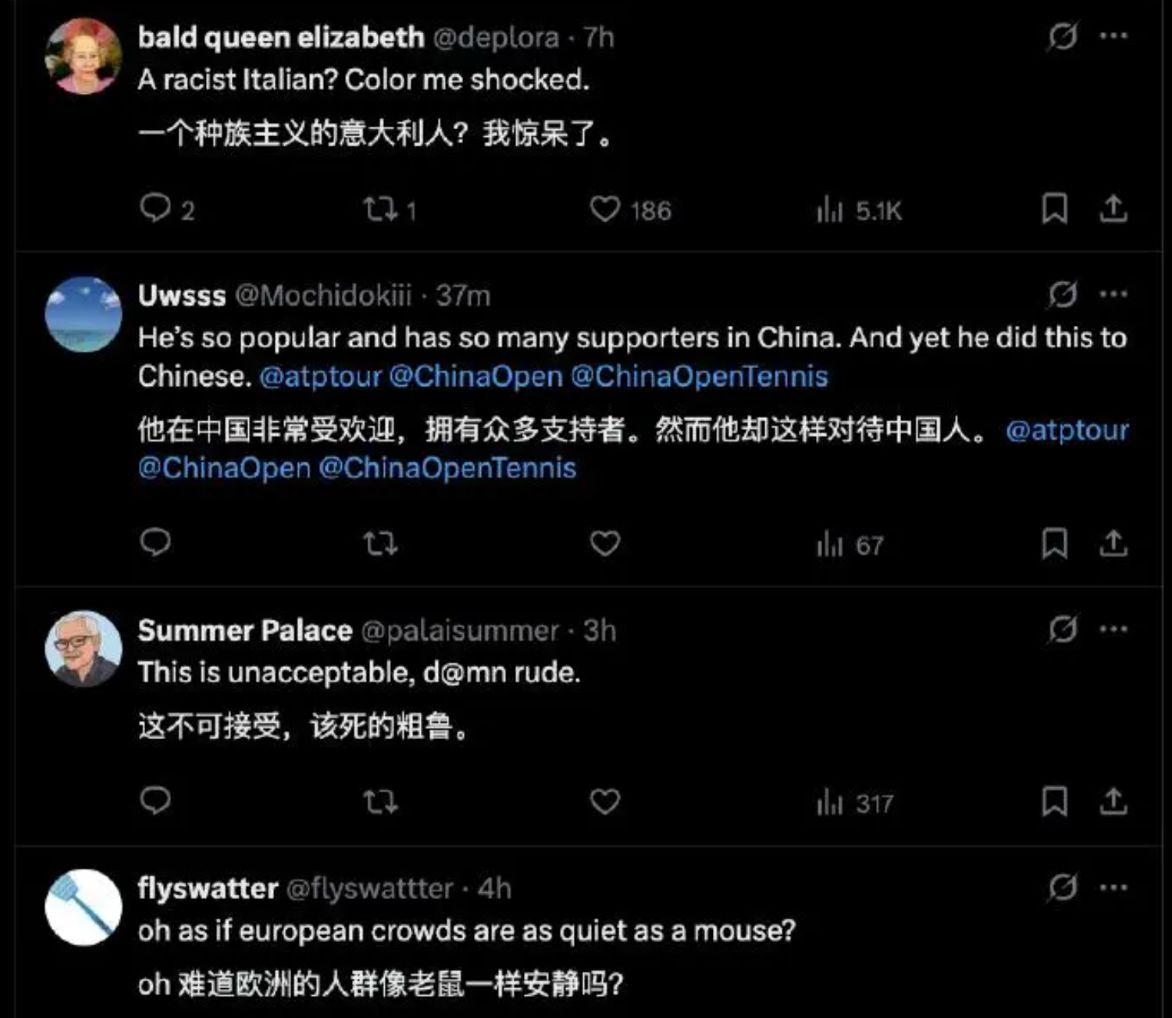Expand three-dot menu on flyswatter's tweet
Image resolution: width=1172 pixels, height=1018 pixels.
coord(1113,888)
